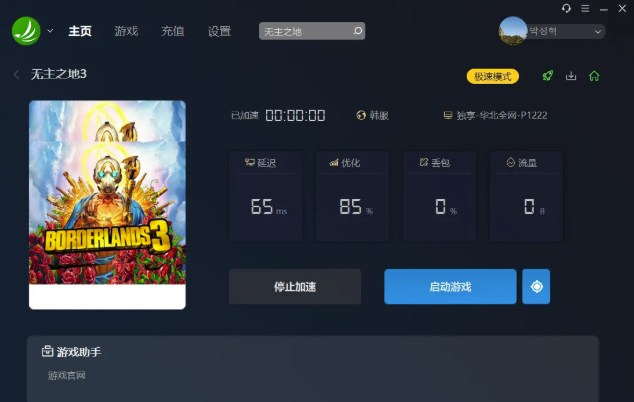Screen dimensions: 634x402
Task: Select the 韩服 server region
Action: tap(372, 115)
